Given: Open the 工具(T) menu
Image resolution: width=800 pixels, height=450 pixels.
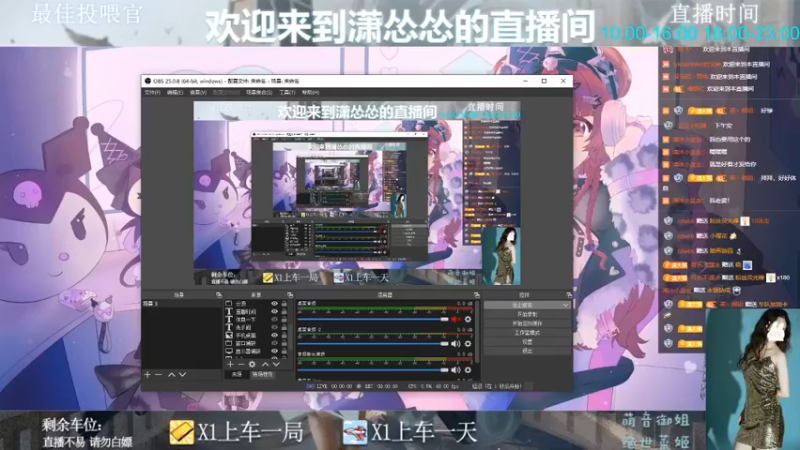Looking at the screenshot, I should tap(287, 92).
